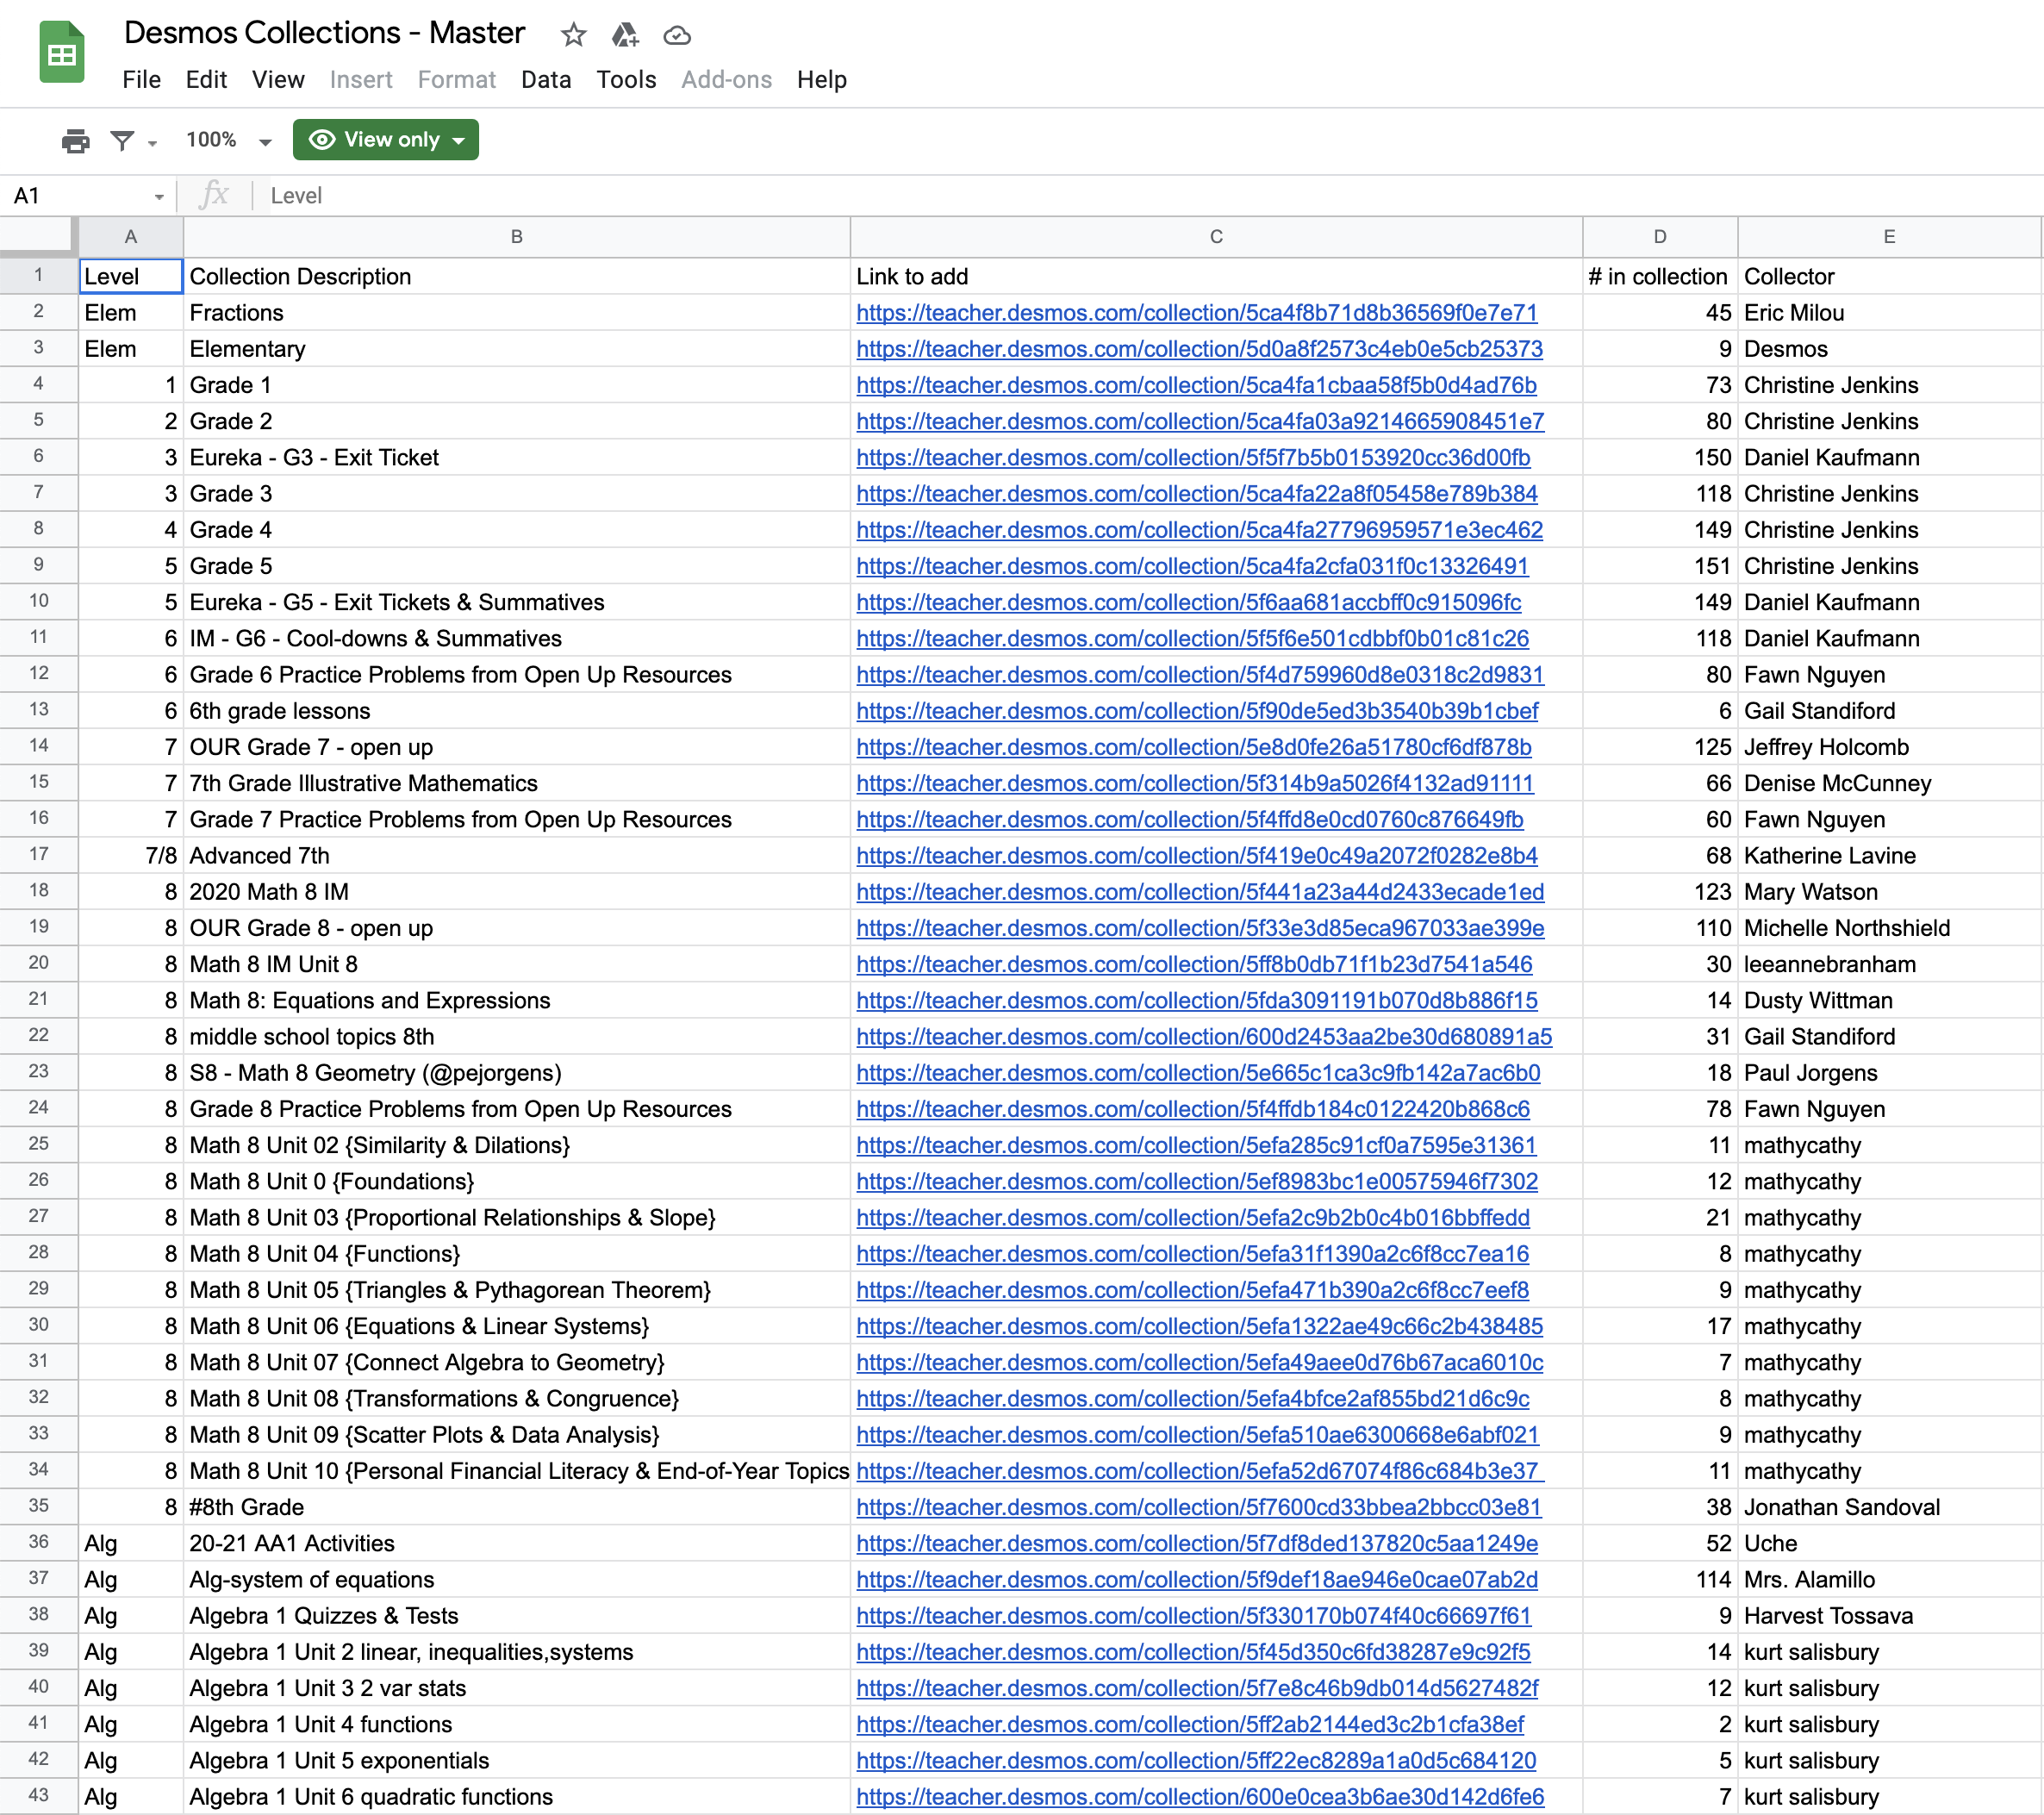Open the View menu
The height and width of the screenshot is (1815, 2044).
click(x=278, y=80)
